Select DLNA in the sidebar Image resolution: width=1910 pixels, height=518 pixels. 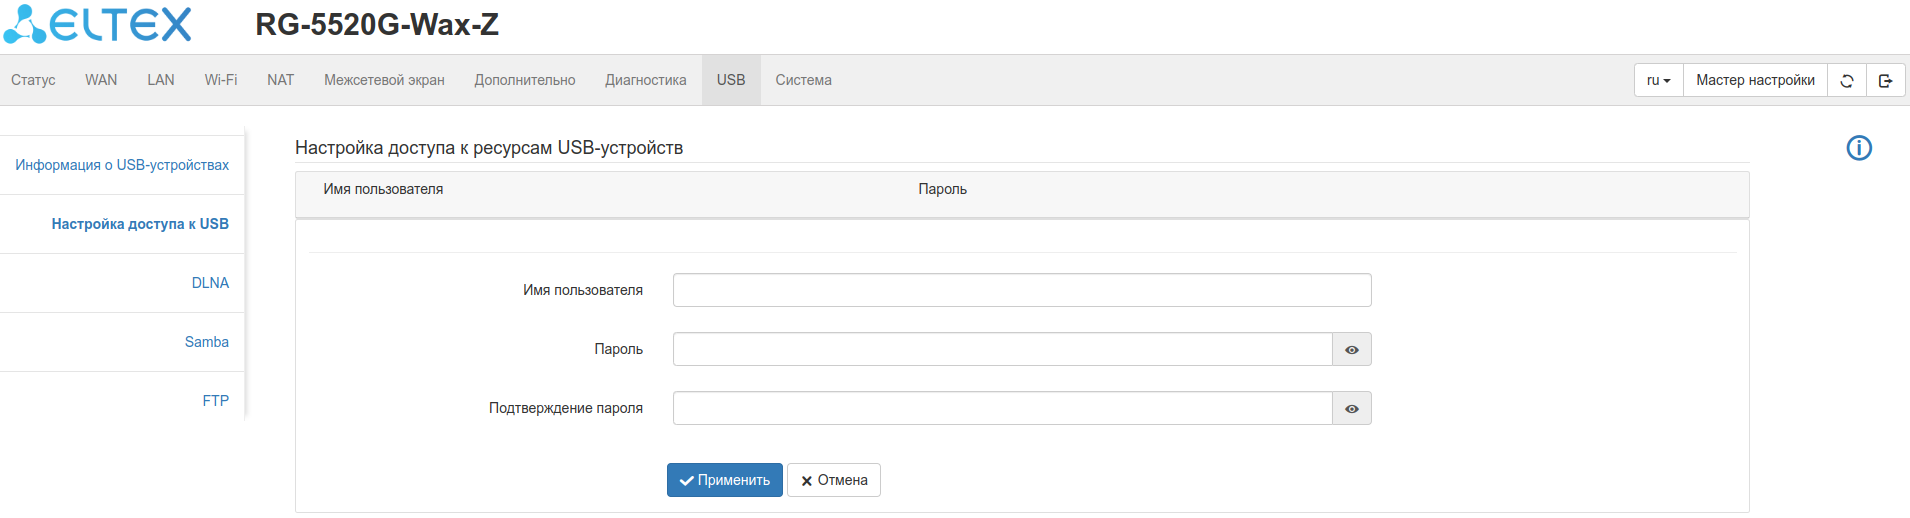pos(210,283)
